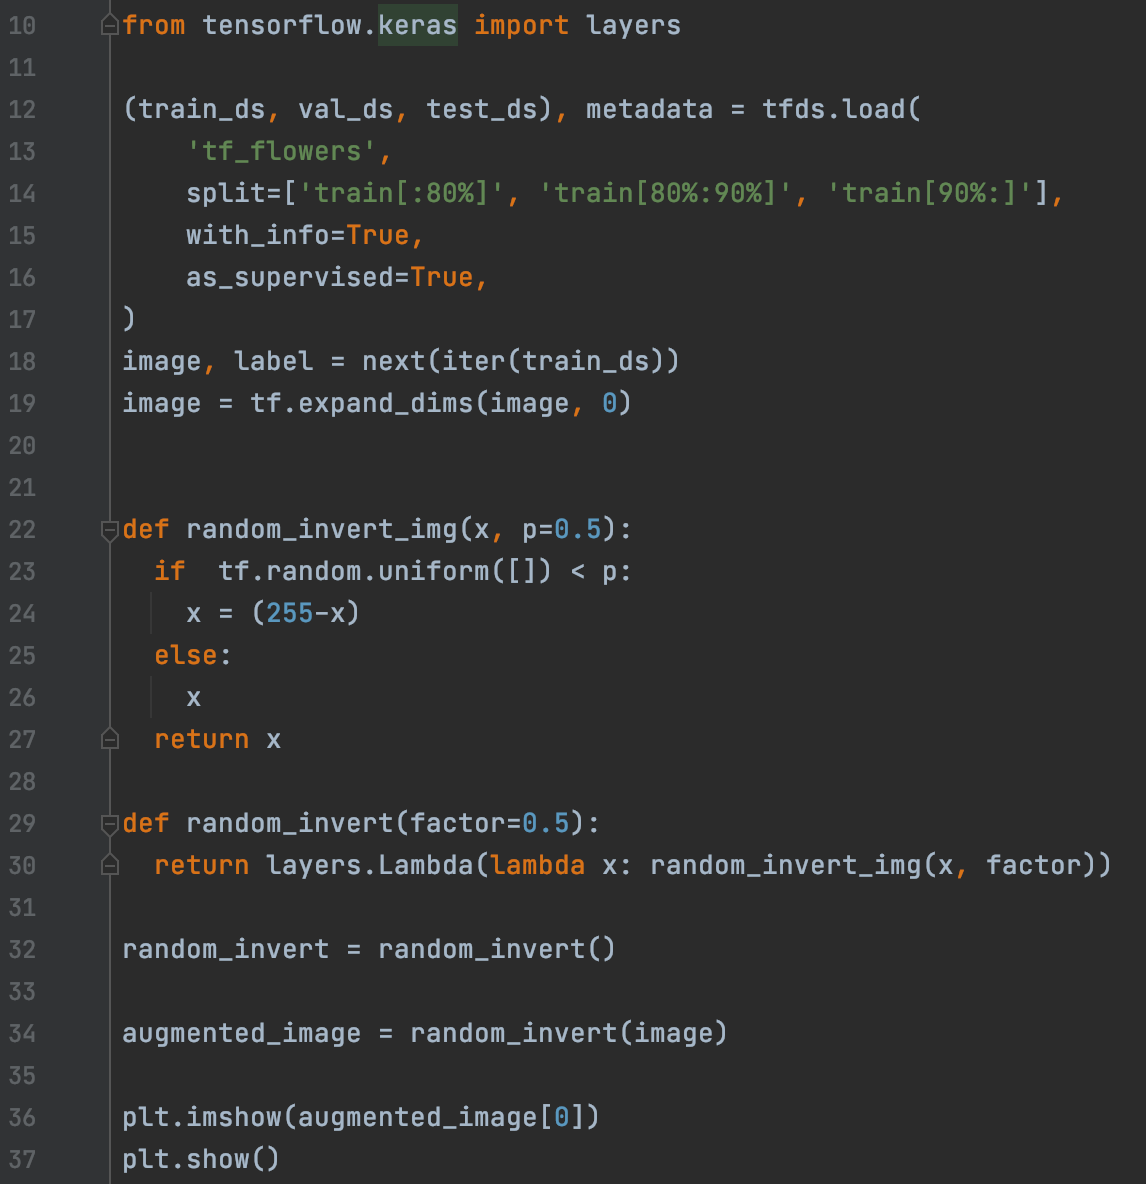1146x1184 pixels.
Task: Click 'plt.imshow' on line 36
Action: point(202,1117)
